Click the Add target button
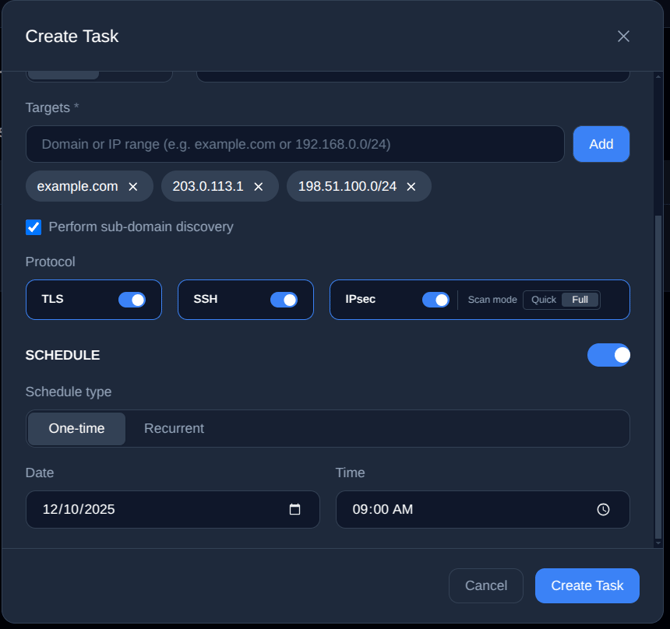The height and width of the screenshot is (629, 670). (x=601, y=144)
